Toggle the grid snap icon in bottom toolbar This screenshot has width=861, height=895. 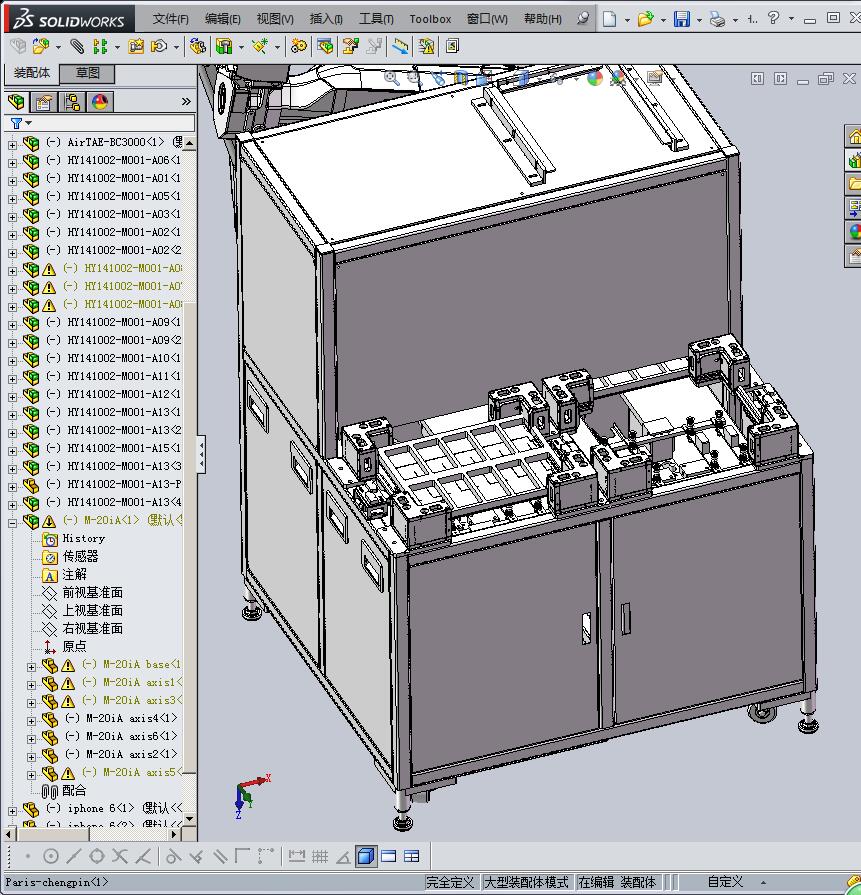coord(320,856)
